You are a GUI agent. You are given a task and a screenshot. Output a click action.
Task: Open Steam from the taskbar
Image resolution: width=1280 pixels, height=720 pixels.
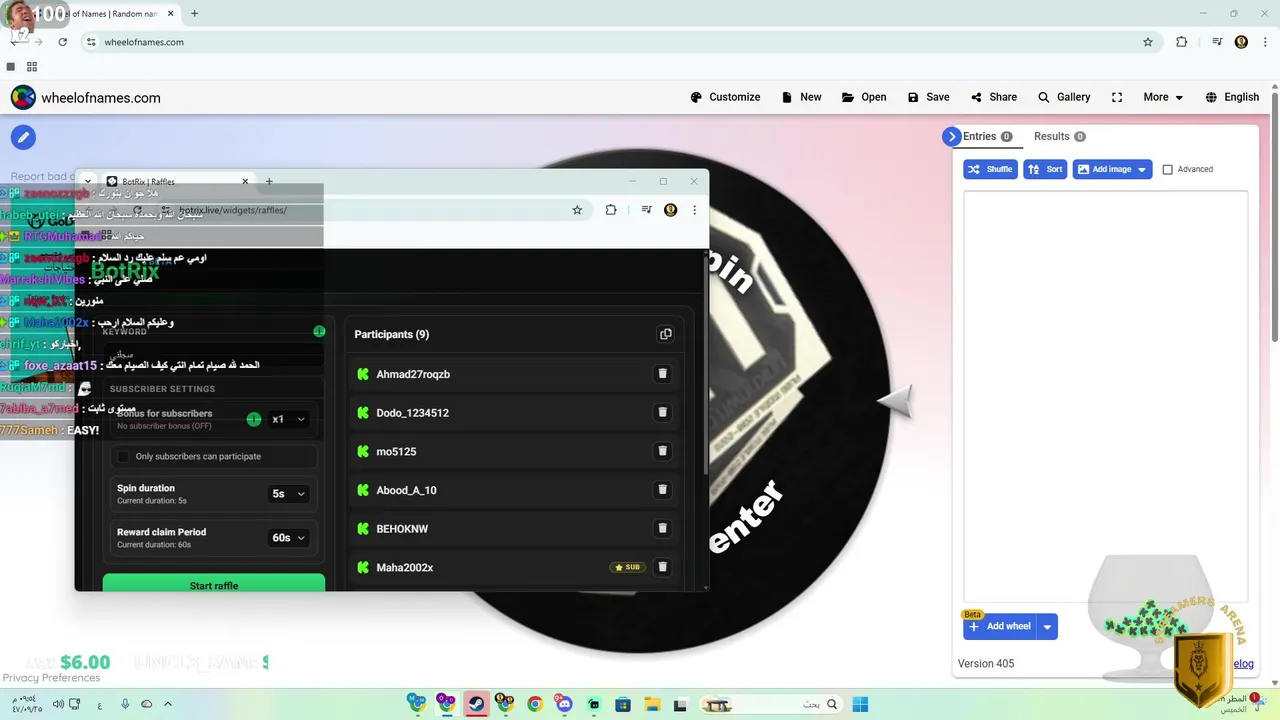pyautogui.click(x=476, y=704)
